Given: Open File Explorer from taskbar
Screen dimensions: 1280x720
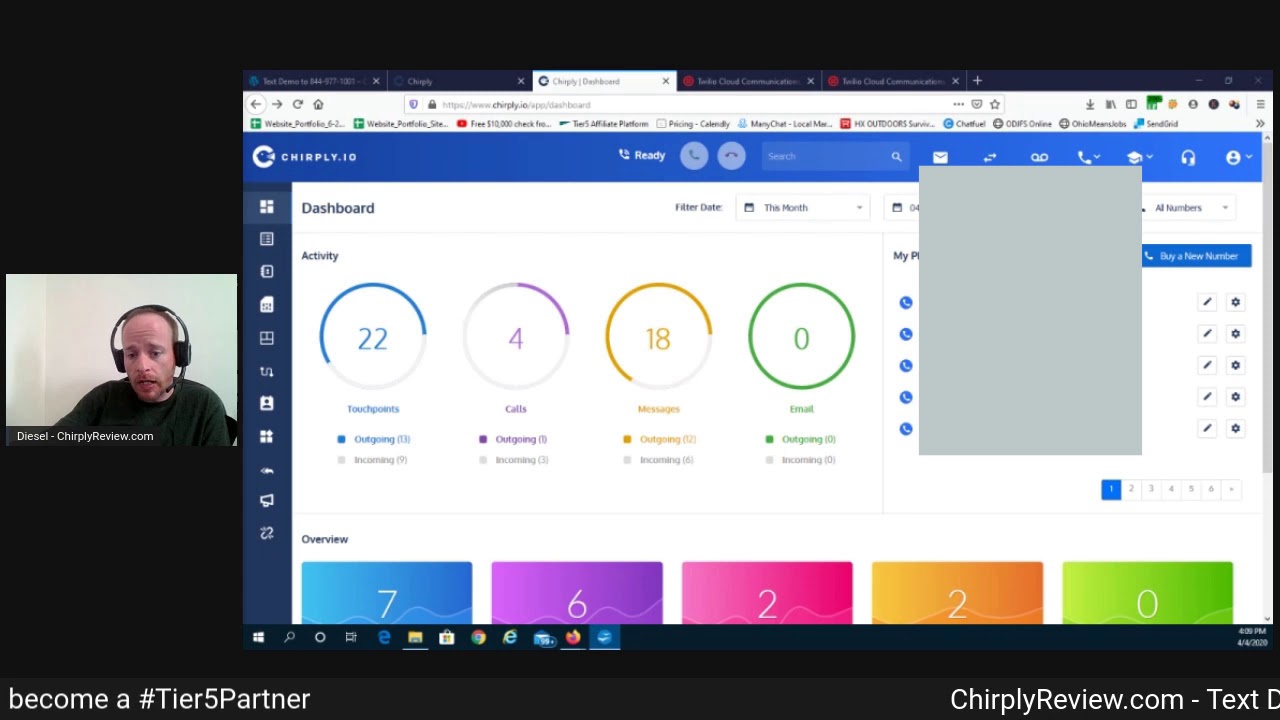Looking at the screenshot, I should coord(415,637).
